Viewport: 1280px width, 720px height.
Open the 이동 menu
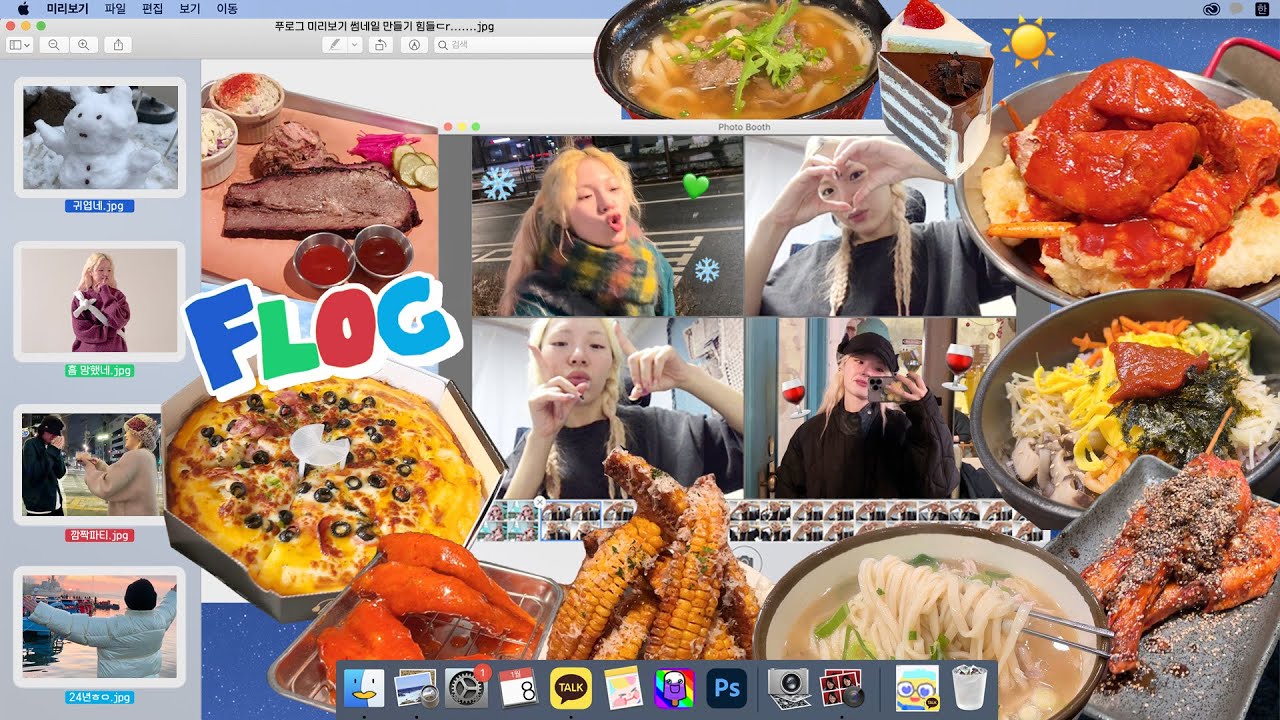click(x=227, y=8)
